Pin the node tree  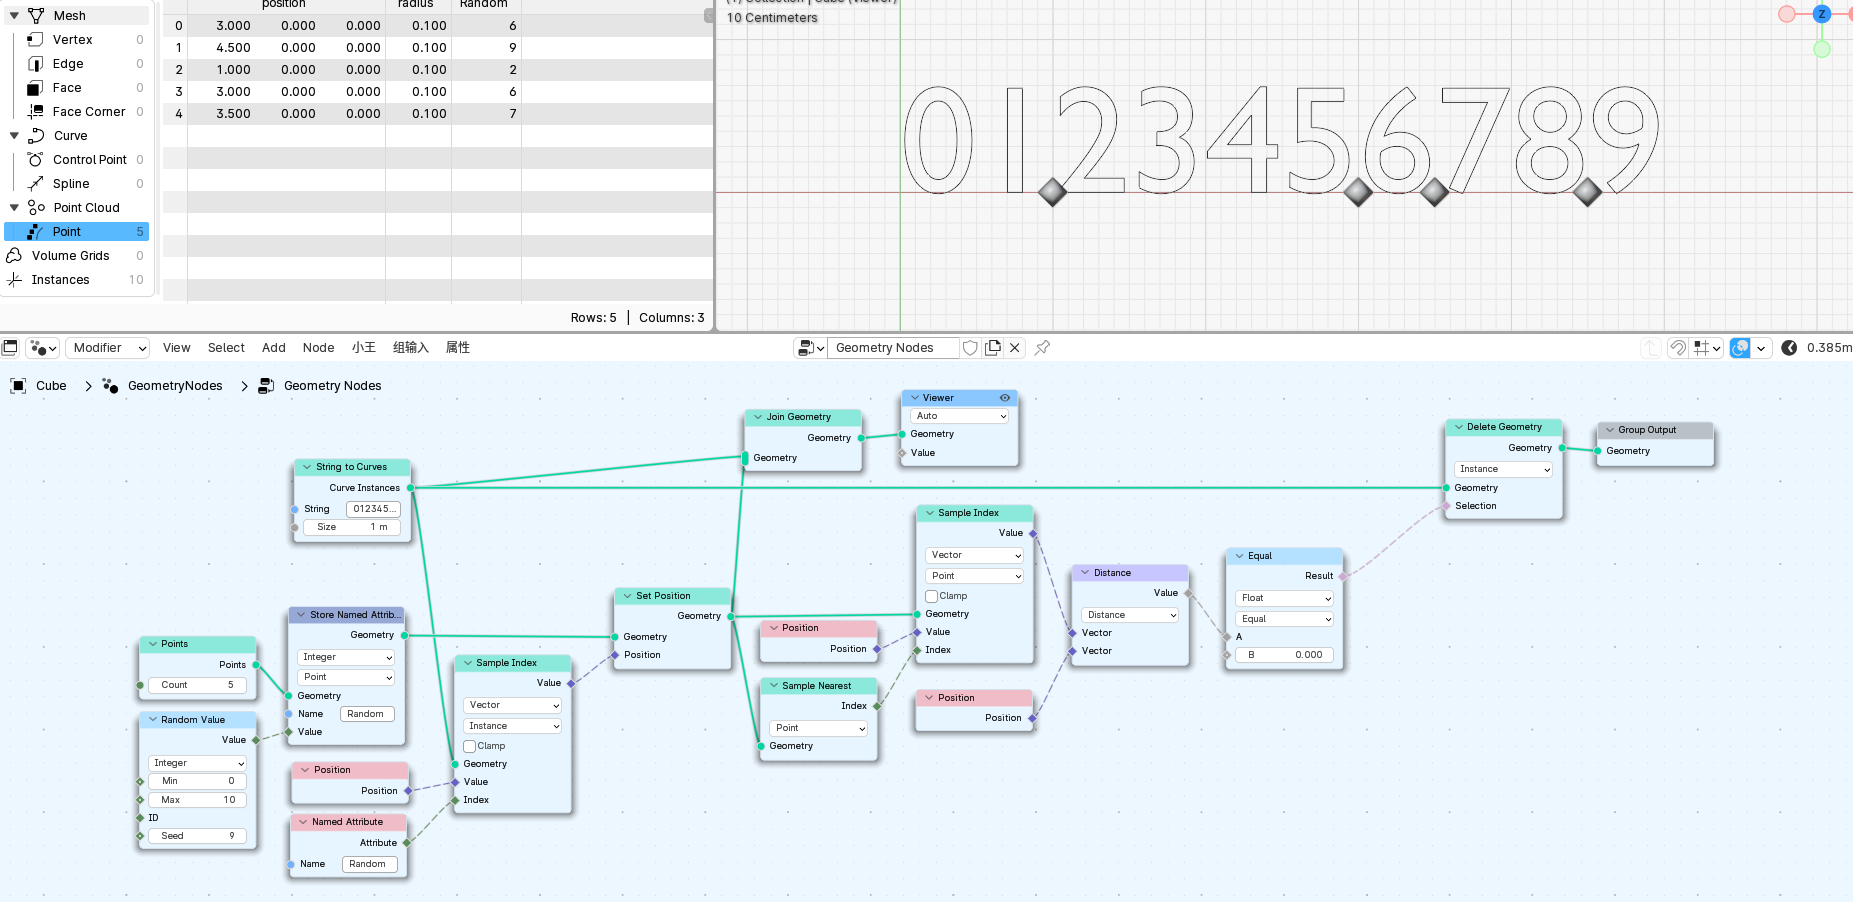pos(1042,348)
